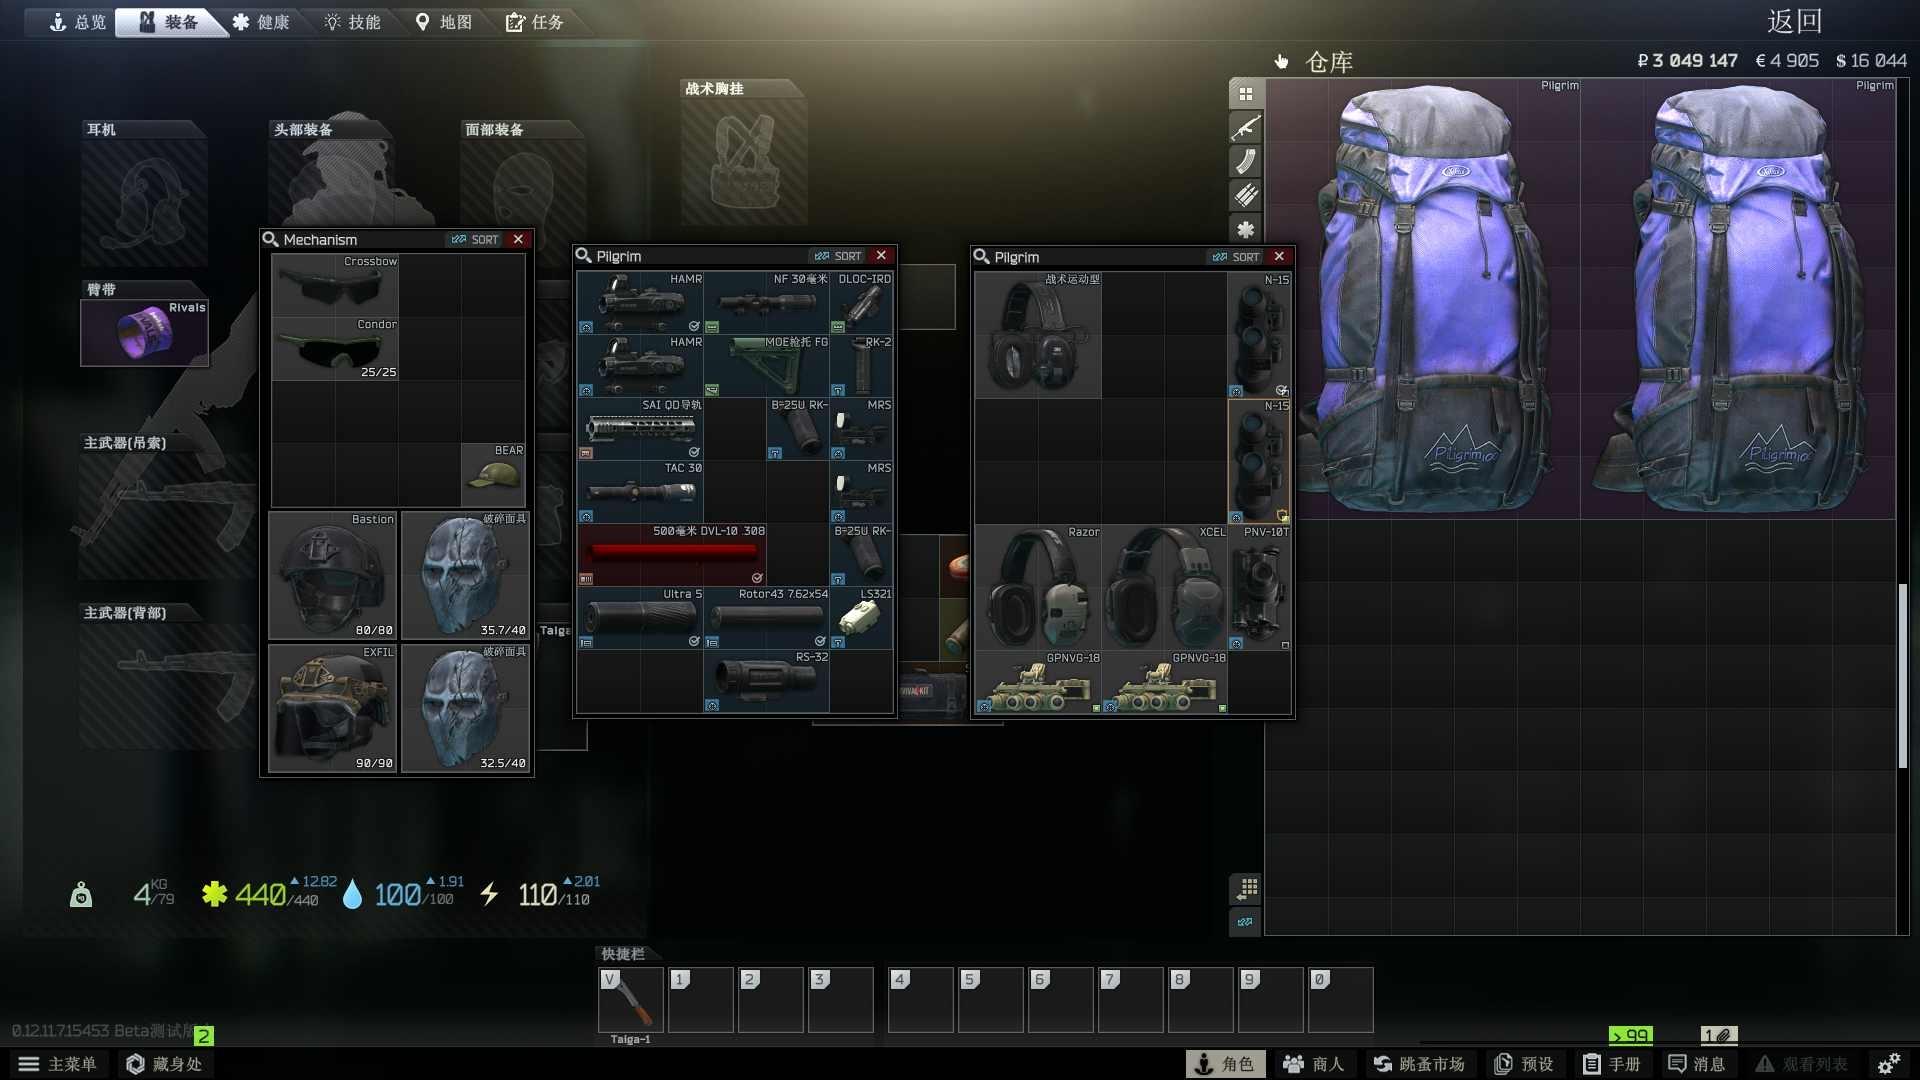Image resolution: width=1920 pixels, height=1080 pixels.
Task: Open the 地图 map tab
Action: [x=443, y=22]
